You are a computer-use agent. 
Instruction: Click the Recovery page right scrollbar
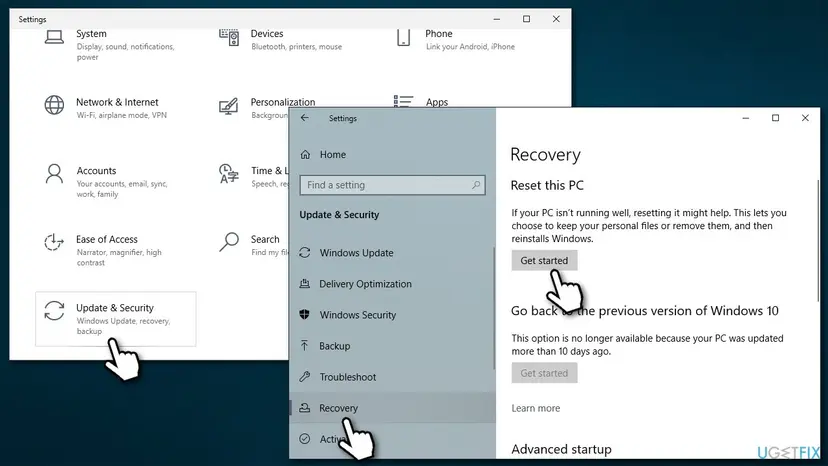coord(818,240)
